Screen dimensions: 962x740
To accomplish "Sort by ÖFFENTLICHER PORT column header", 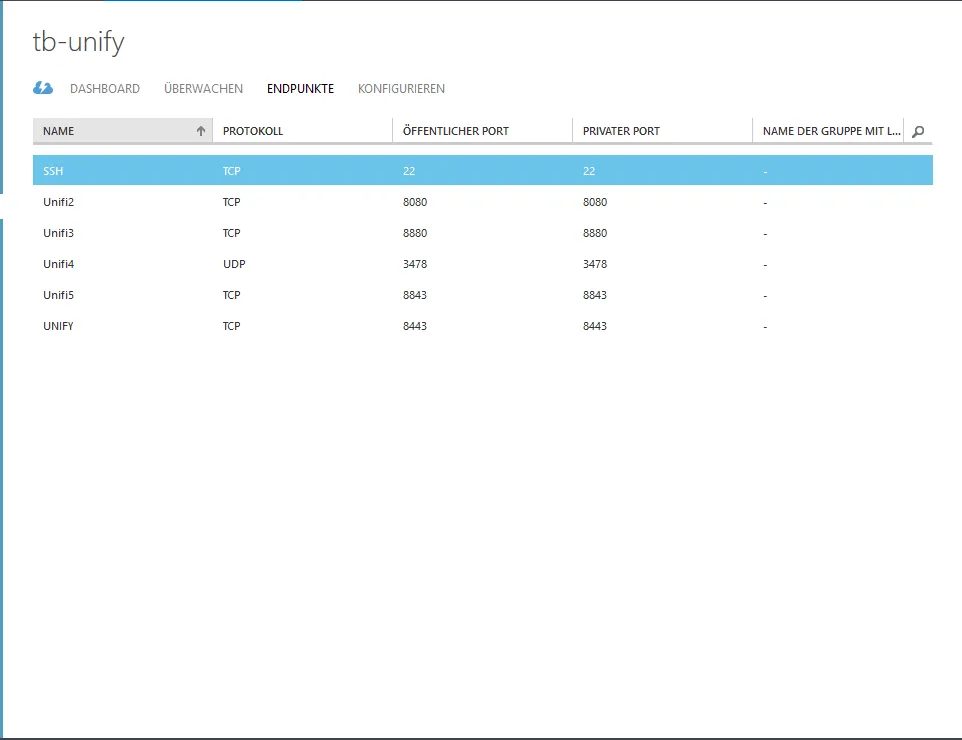I will 482,131.
